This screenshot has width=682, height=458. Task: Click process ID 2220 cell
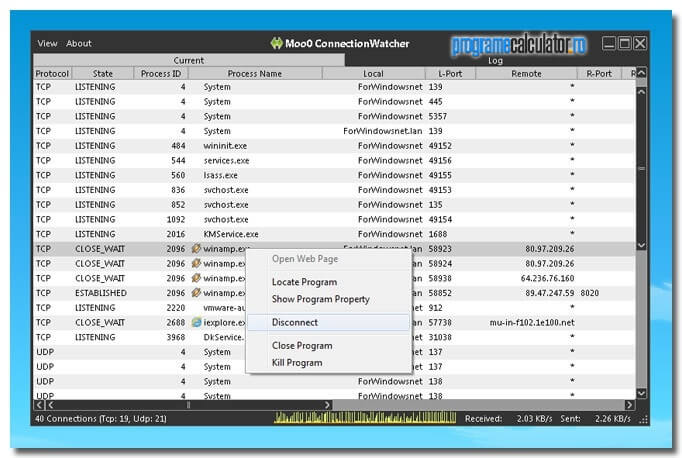tap(176, 308)
